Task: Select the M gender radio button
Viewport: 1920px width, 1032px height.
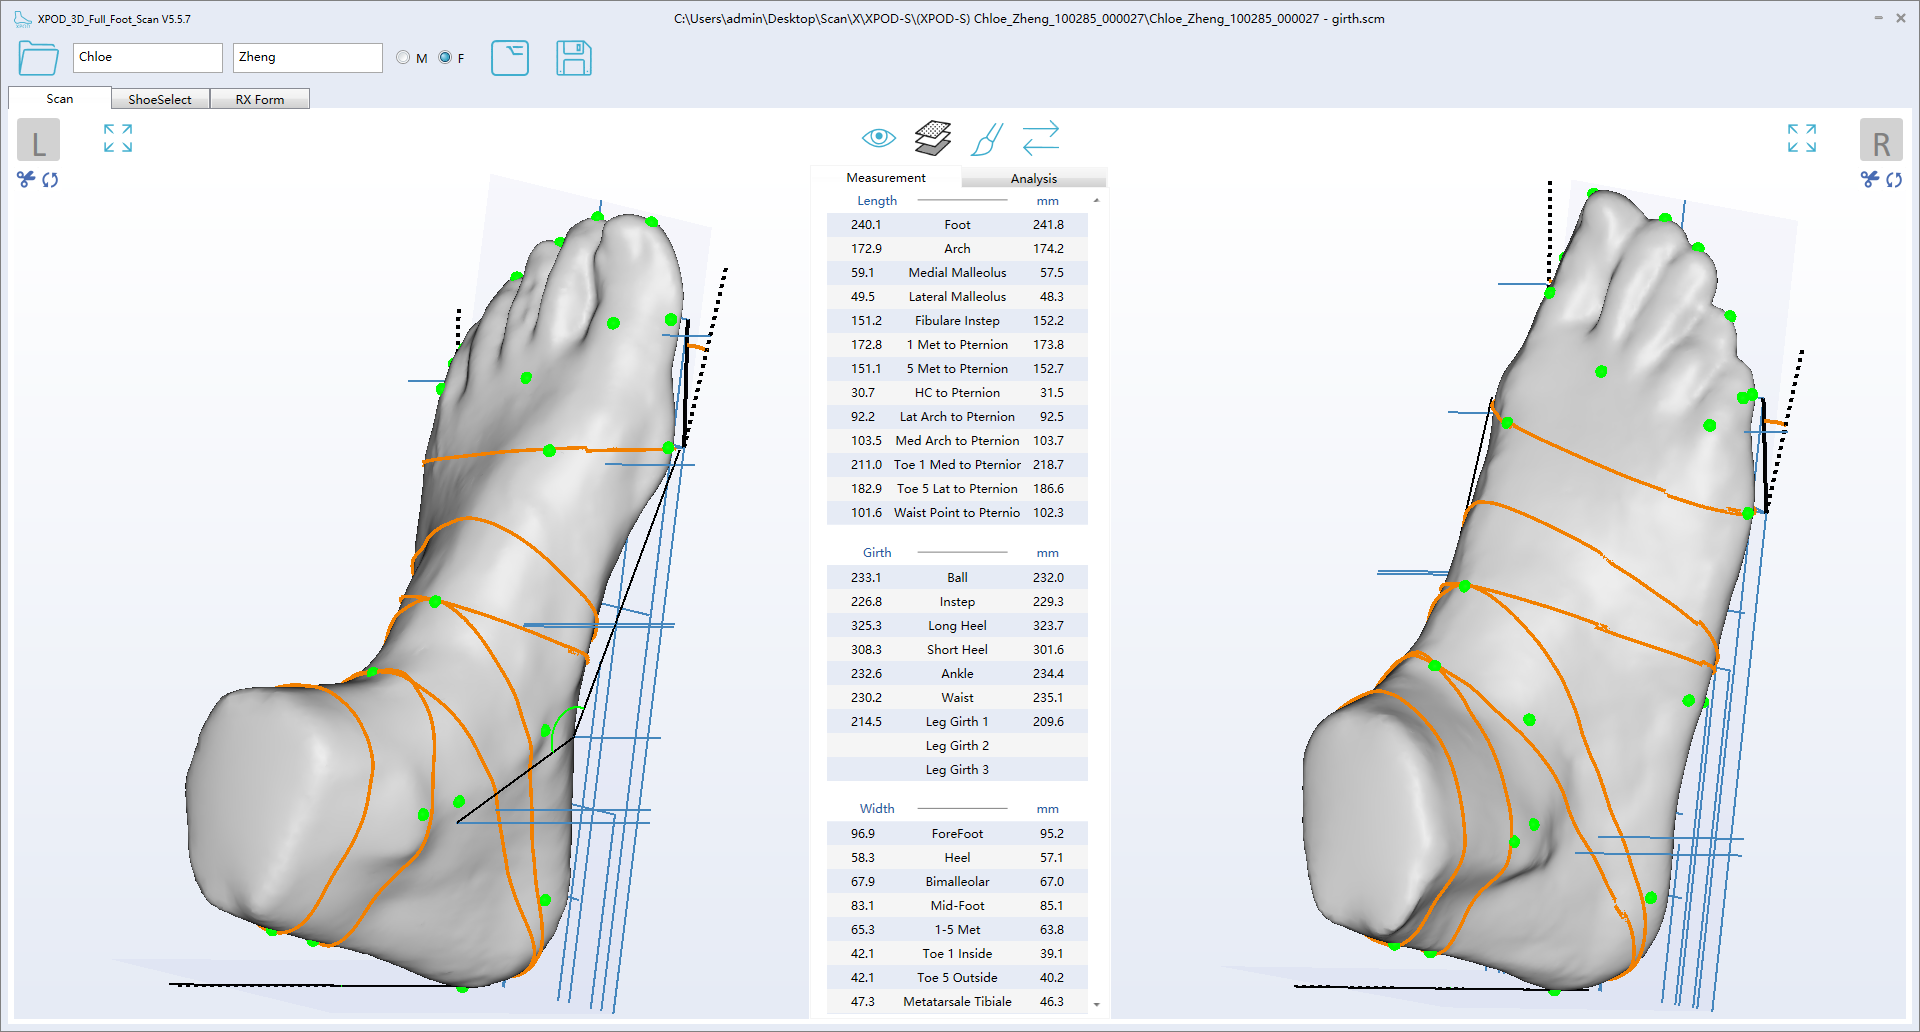Action: [403, 58]
